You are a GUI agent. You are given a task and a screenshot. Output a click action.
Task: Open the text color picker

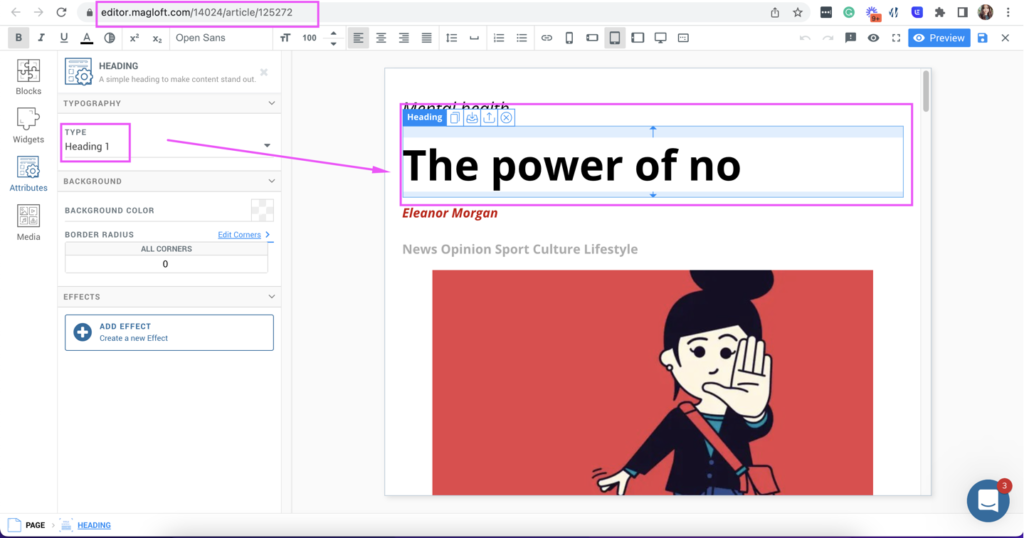pyautogui.click(x=87, y=38)
